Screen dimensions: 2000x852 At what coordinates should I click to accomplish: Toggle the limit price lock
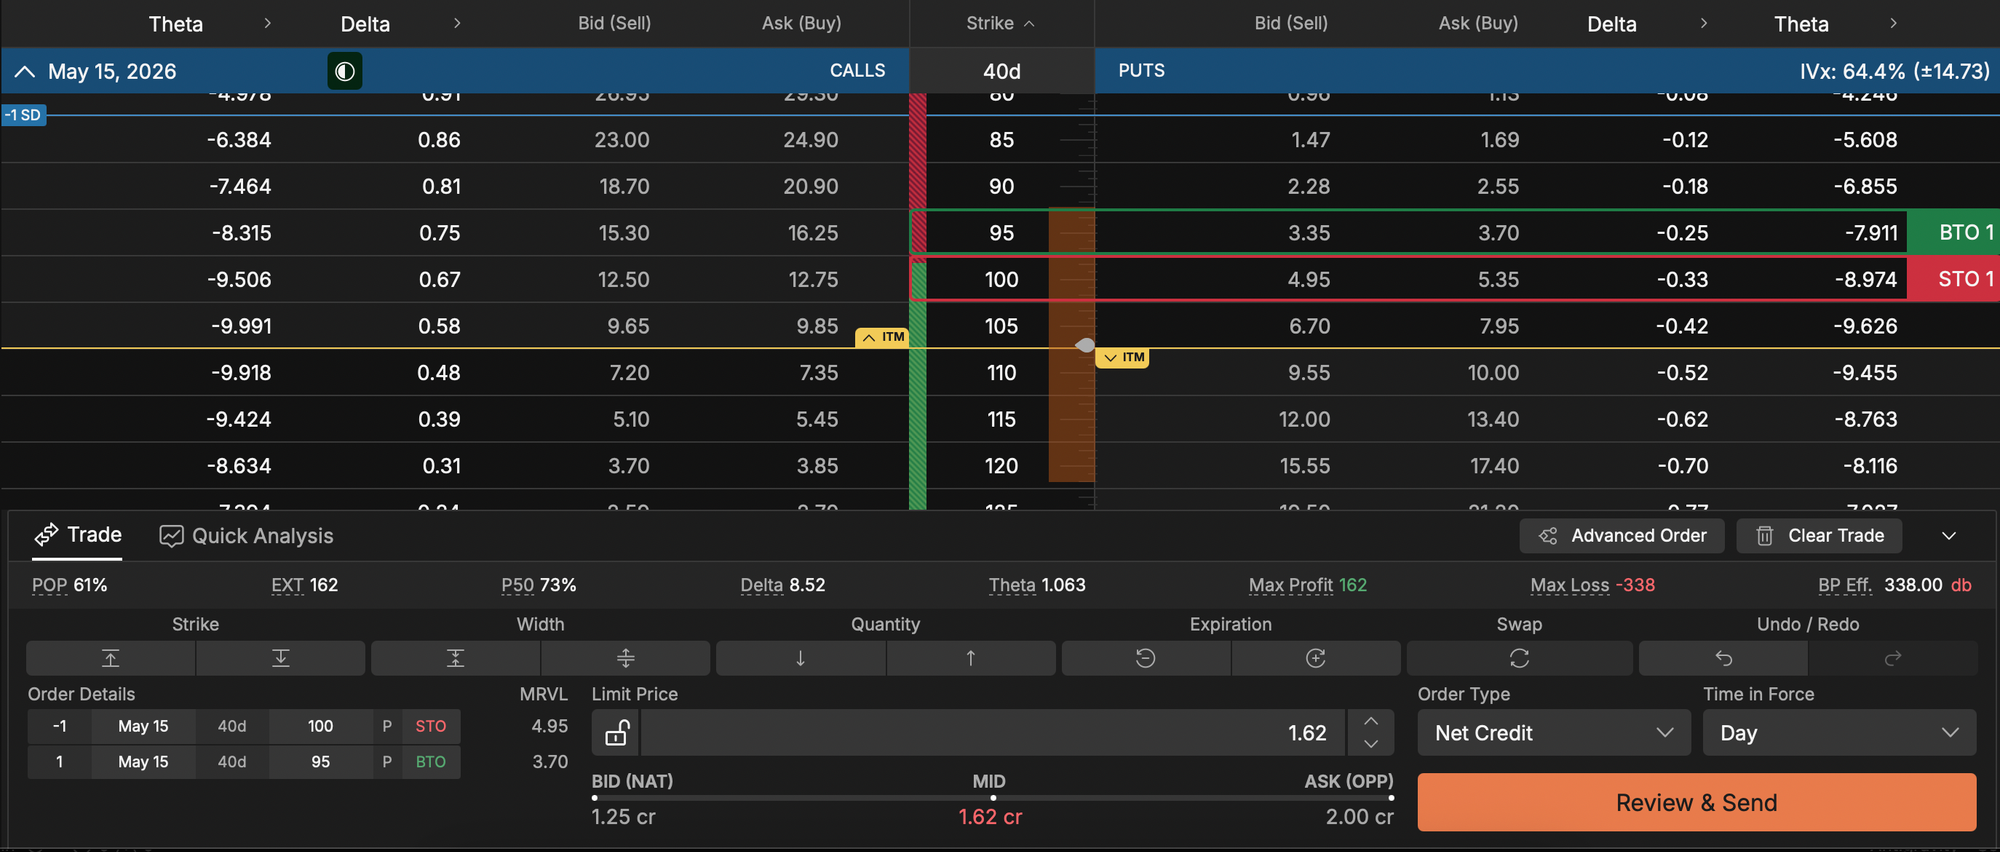pos(616,733)
